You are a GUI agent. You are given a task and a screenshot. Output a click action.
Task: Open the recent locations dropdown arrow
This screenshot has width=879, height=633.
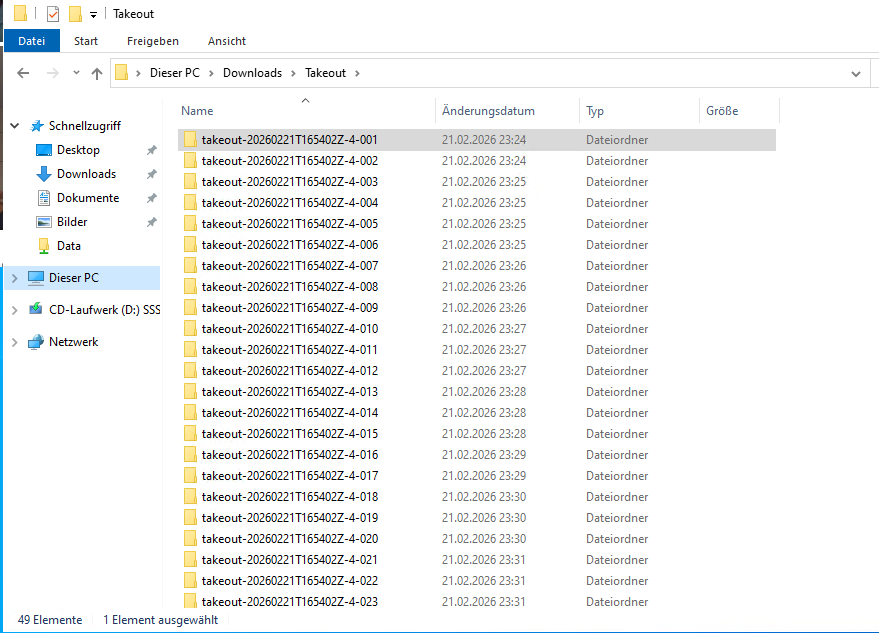click(x=76, y=72)
